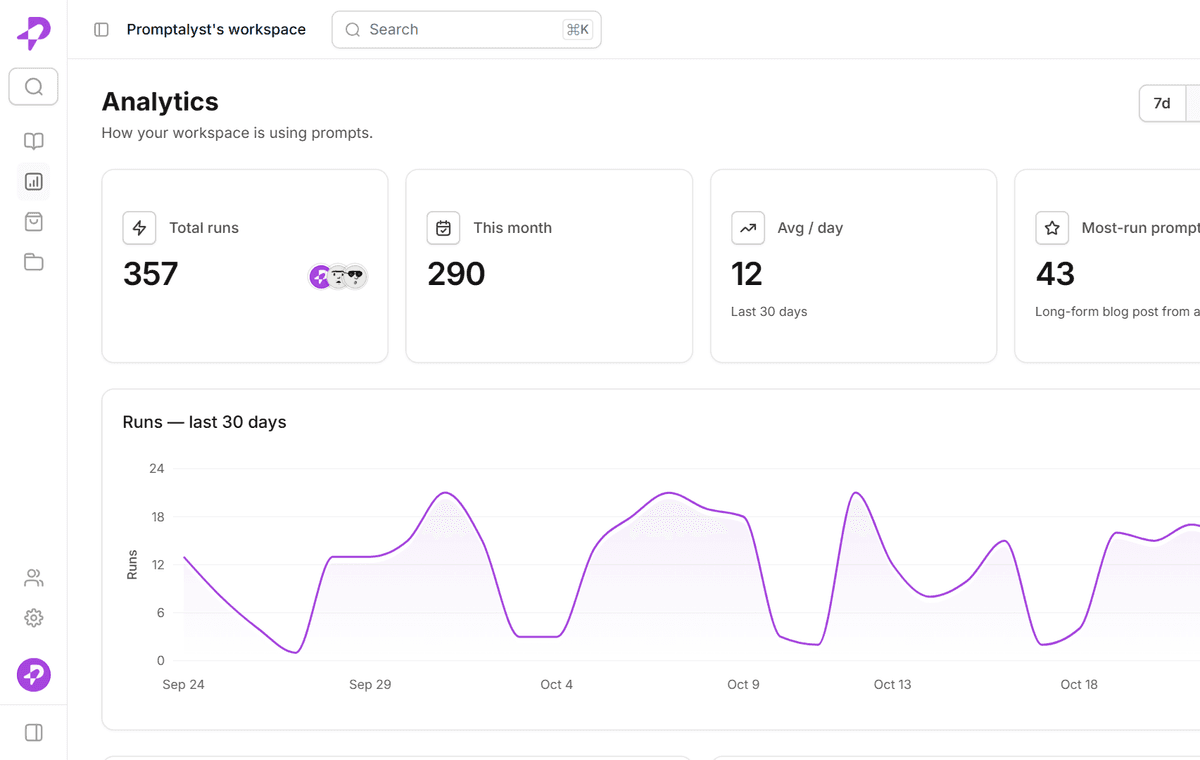This screenshot has height=760, width=1200.
Task: Click the Long-form blog post prompt name
Action: pyautogui.click(x=1117, y=312)
